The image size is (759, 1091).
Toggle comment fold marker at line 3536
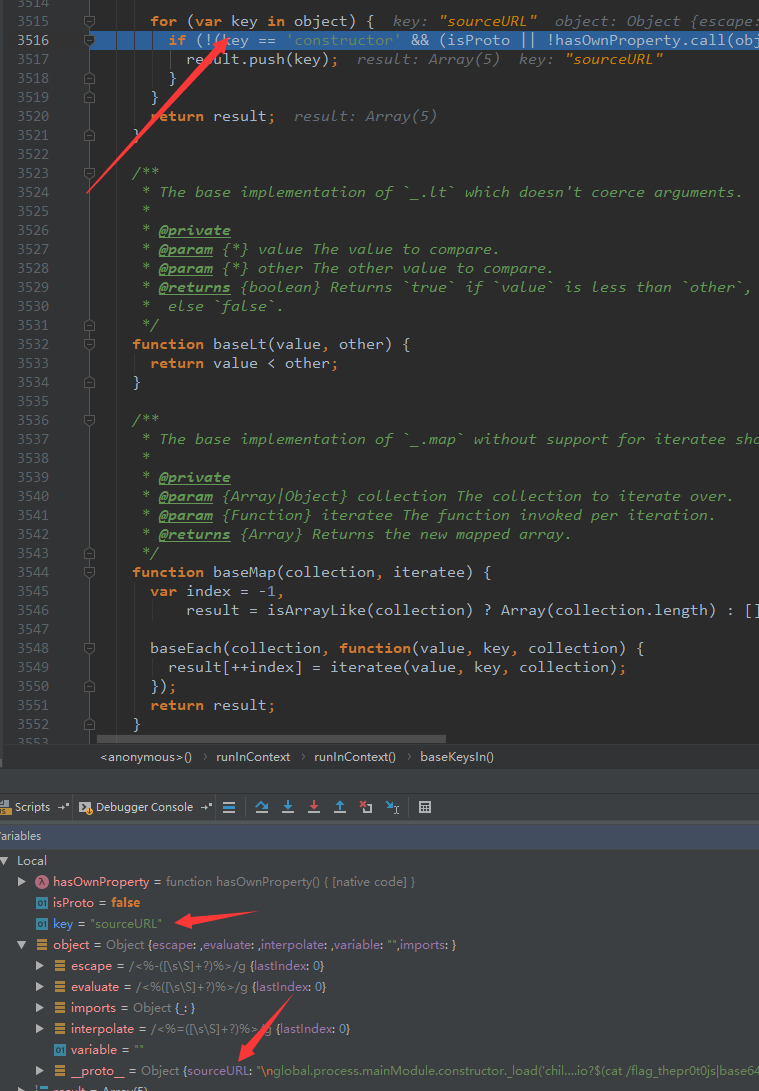pyautogui.click(x=89, y=420)
